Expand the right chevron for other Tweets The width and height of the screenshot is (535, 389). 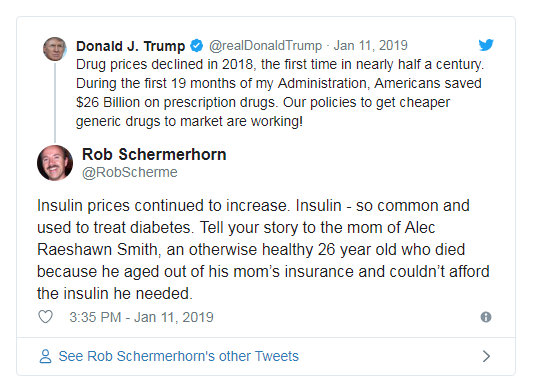coord(487,356)
